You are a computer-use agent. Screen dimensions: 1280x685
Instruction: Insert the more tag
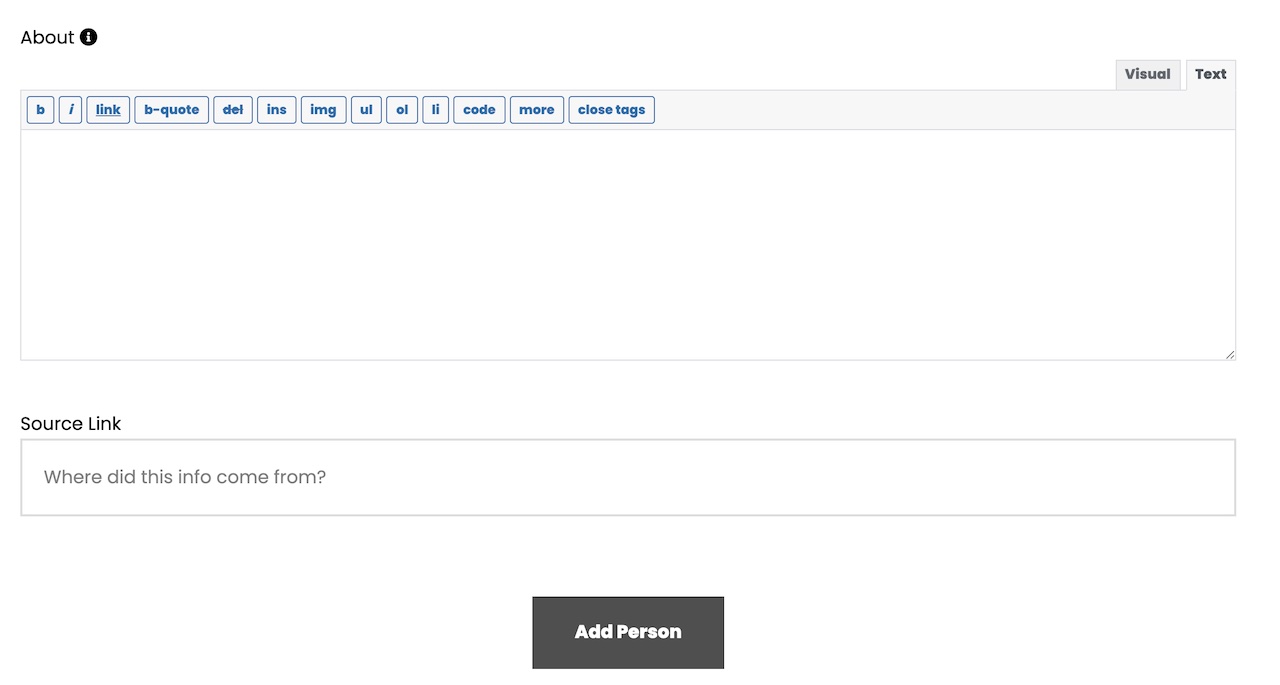[x=537, y=110]
